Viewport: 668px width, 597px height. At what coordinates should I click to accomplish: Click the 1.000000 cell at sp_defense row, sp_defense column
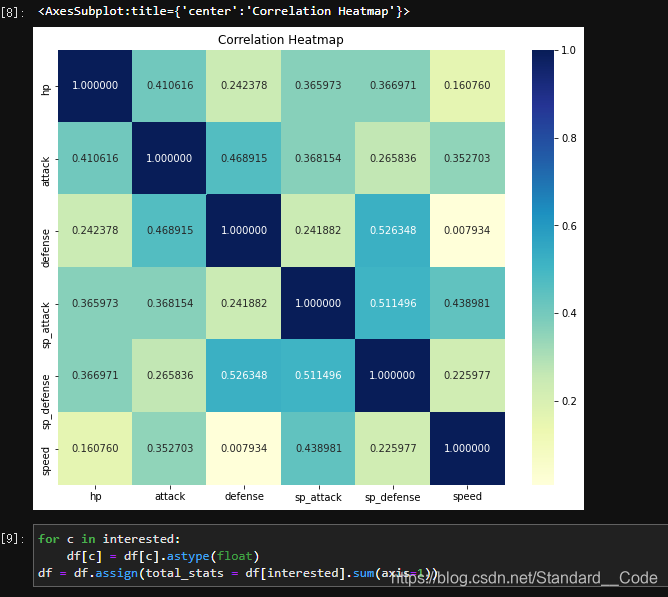click(393, 375)
